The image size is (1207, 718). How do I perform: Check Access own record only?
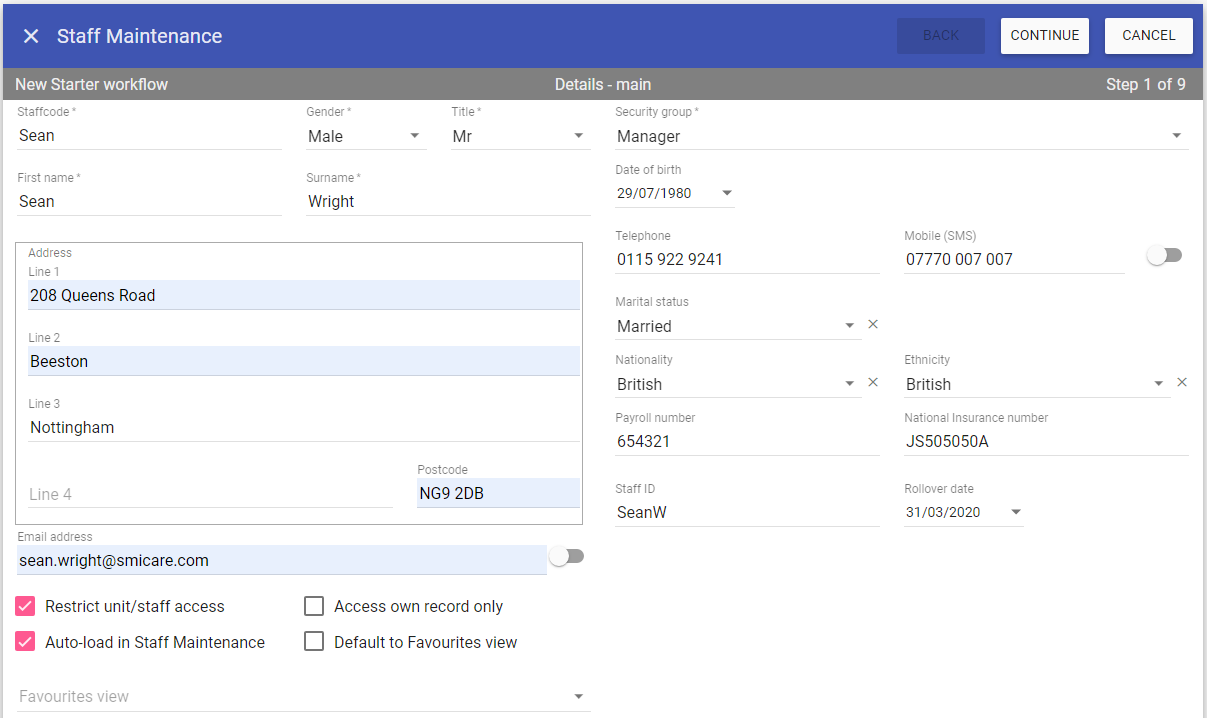pos(314,606)
